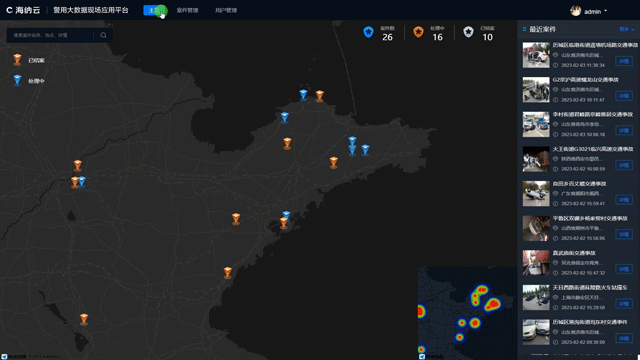Image resolution: width=640 pixels, height=360 pixels.
Task: Click the clock icon beside 2023-02-03 11:30:34
Action: click(x=556, y=65)
